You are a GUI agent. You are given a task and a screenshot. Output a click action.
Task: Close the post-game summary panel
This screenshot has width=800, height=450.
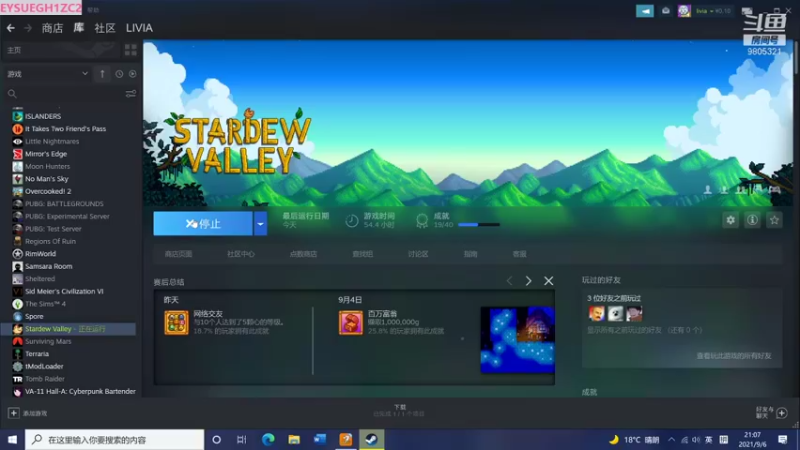pos(548,281)
